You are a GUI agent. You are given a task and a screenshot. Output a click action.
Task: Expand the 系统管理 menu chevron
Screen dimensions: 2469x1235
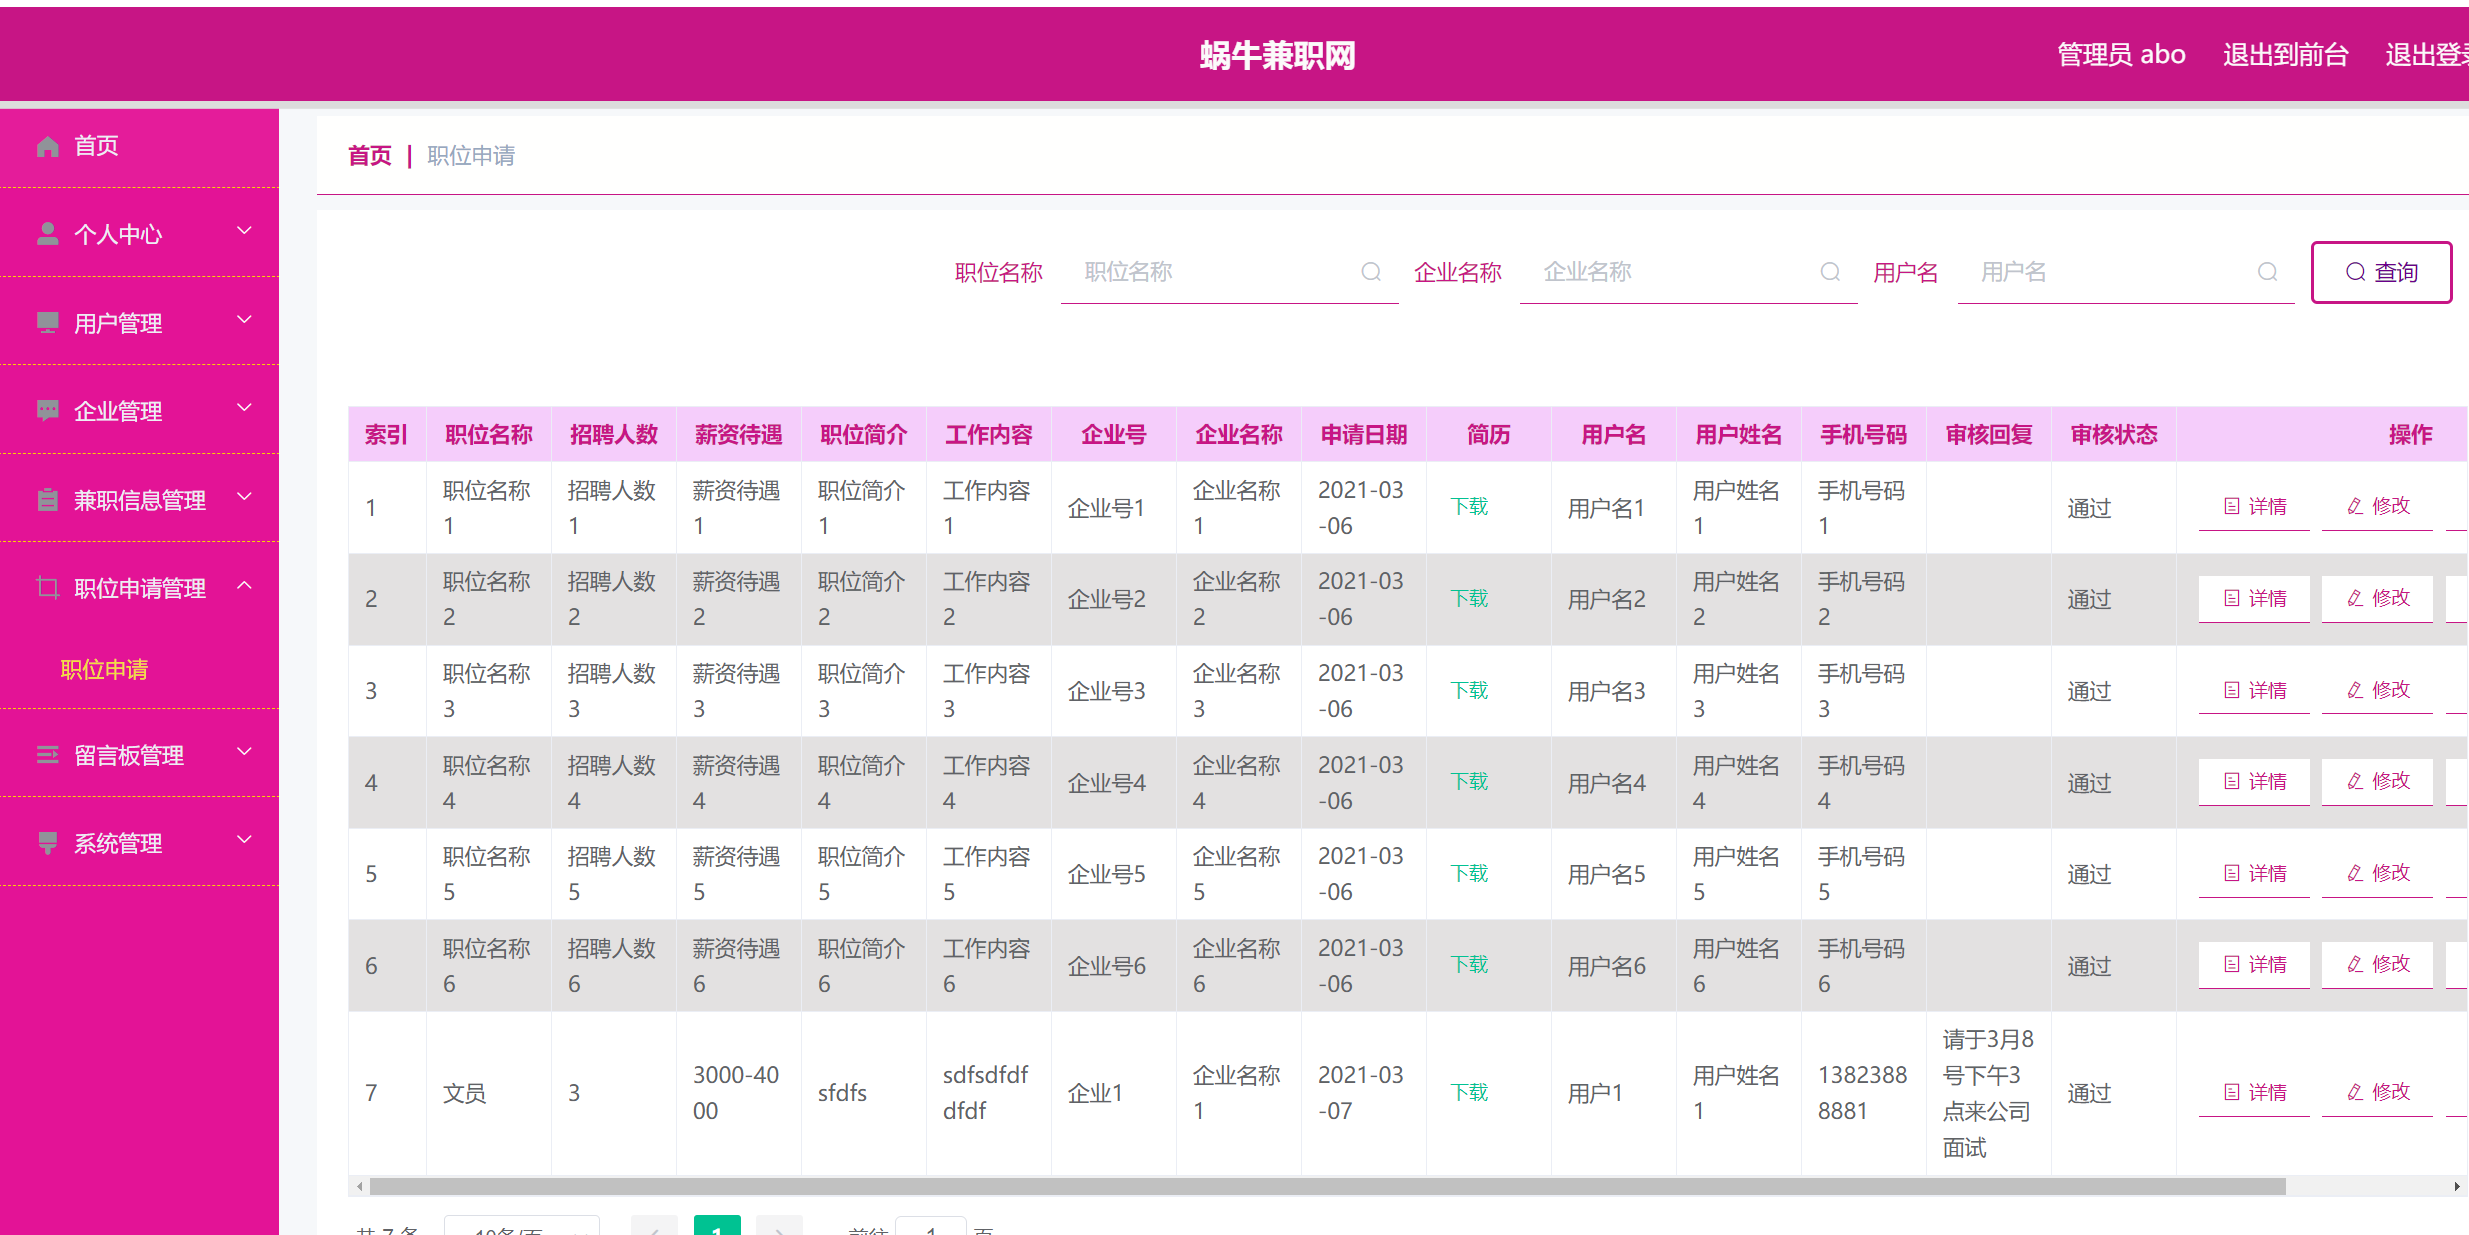(244, 841)
